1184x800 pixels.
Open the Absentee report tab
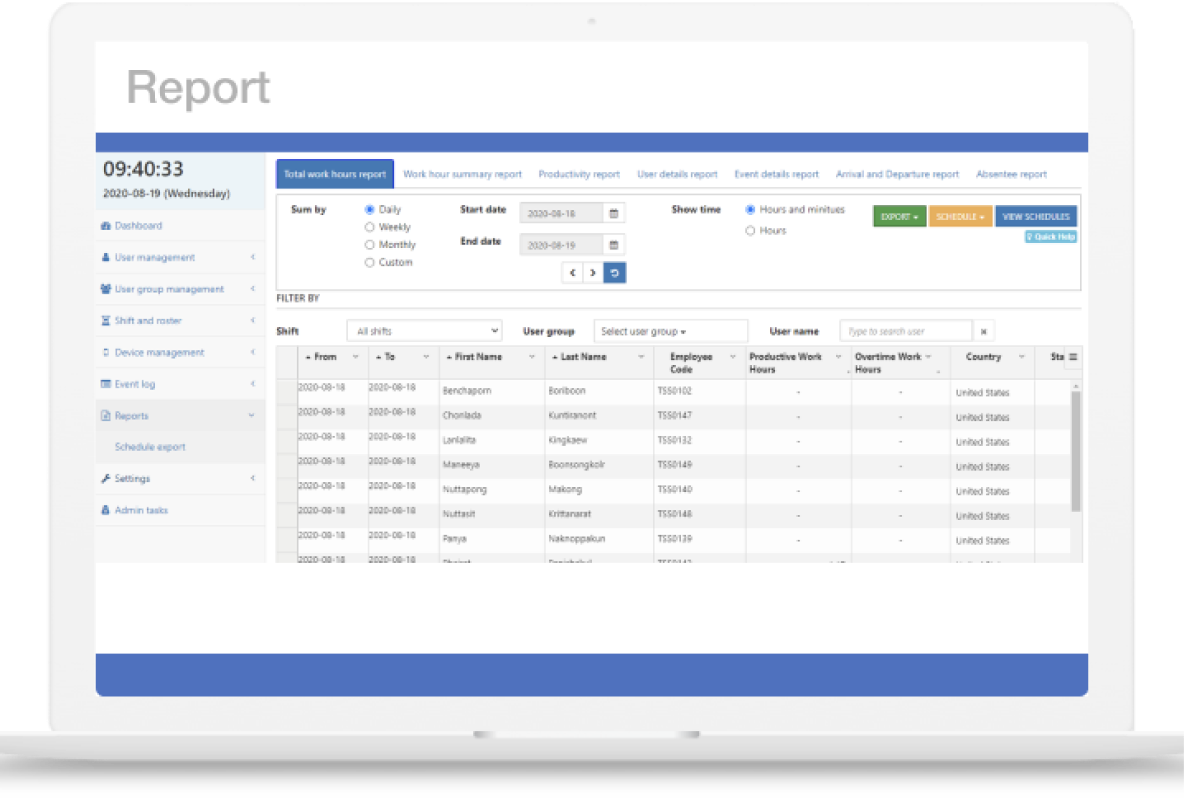coord(1011,174)
